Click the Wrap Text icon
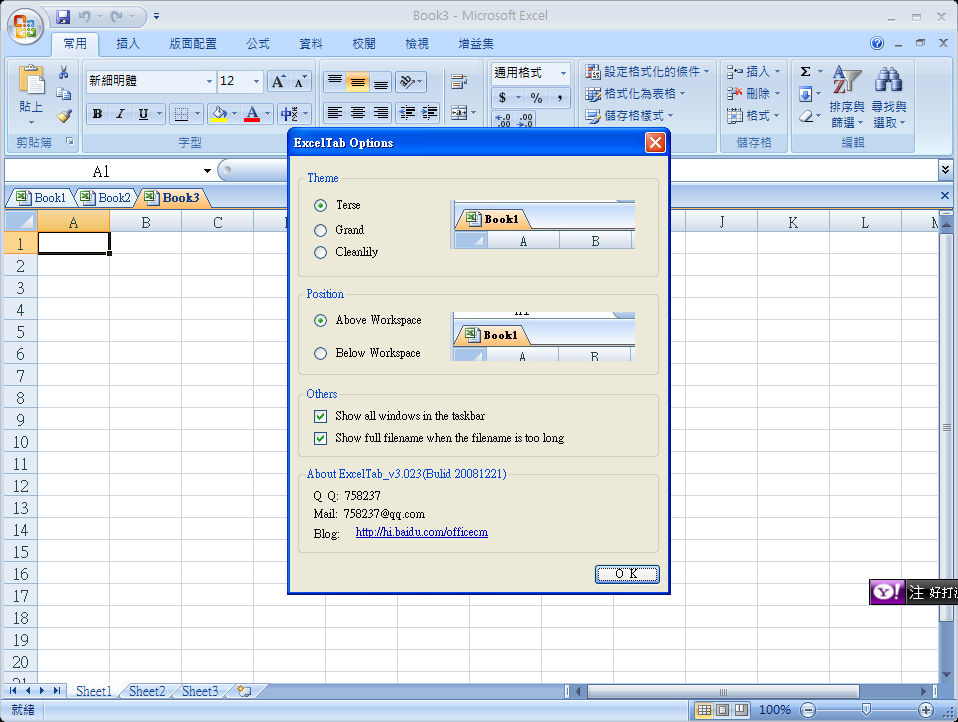 point(459,81)
